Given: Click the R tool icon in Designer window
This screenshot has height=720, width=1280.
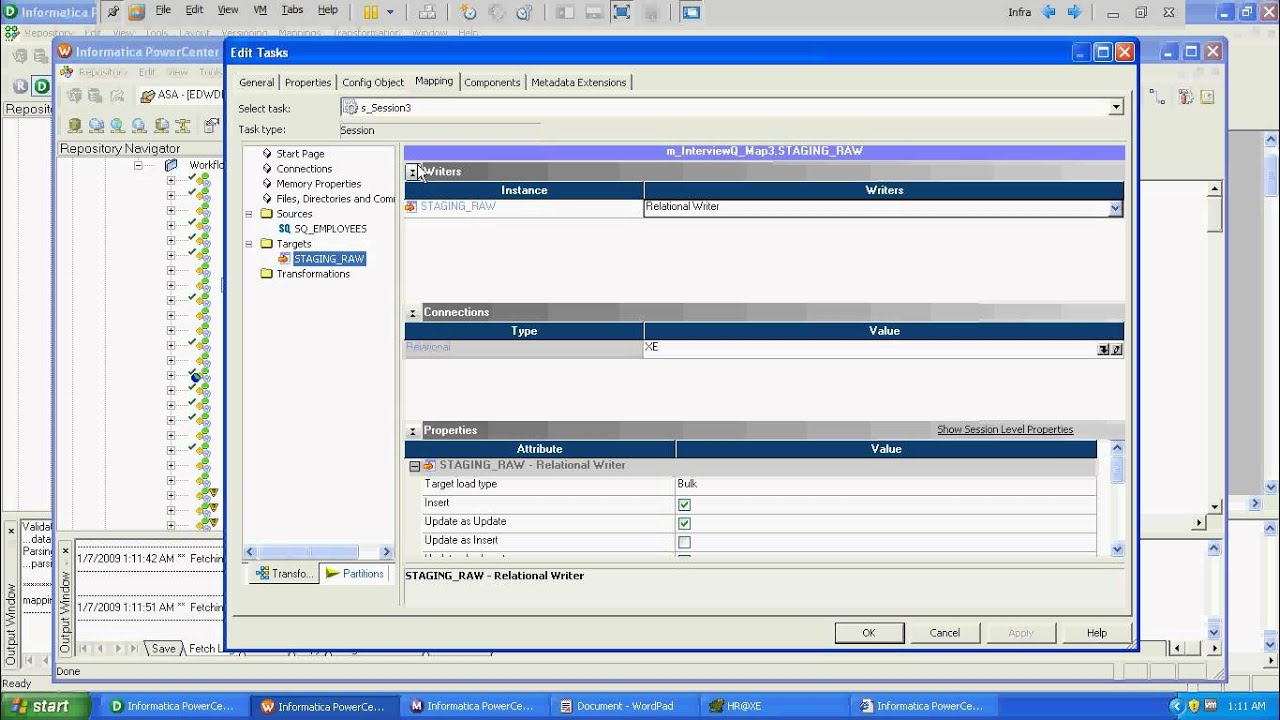Looking at the screenshot, I should tap(21, 87).
